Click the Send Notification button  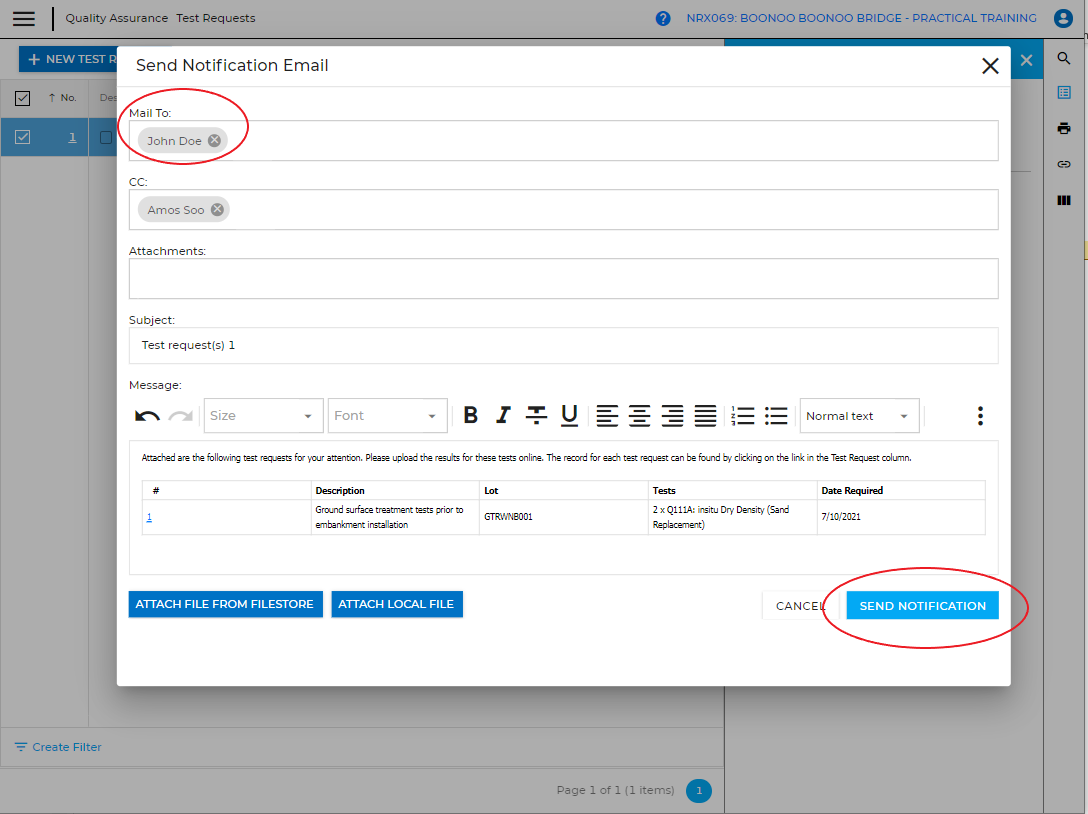922,605
